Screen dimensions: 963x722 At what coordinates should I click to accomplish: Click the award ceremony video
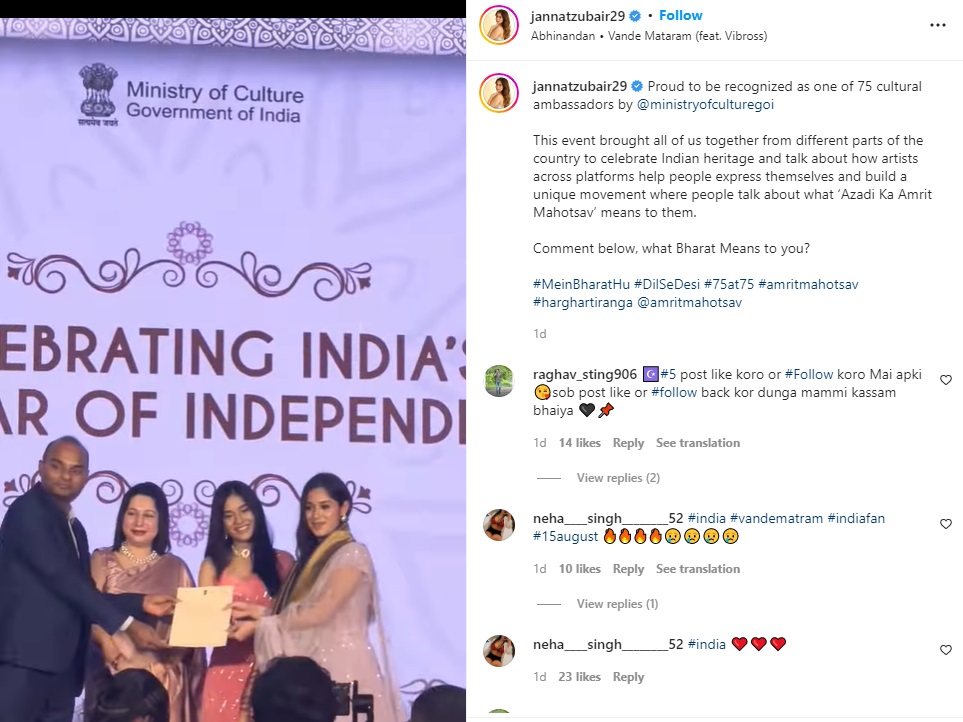click(x=233, y=370)
